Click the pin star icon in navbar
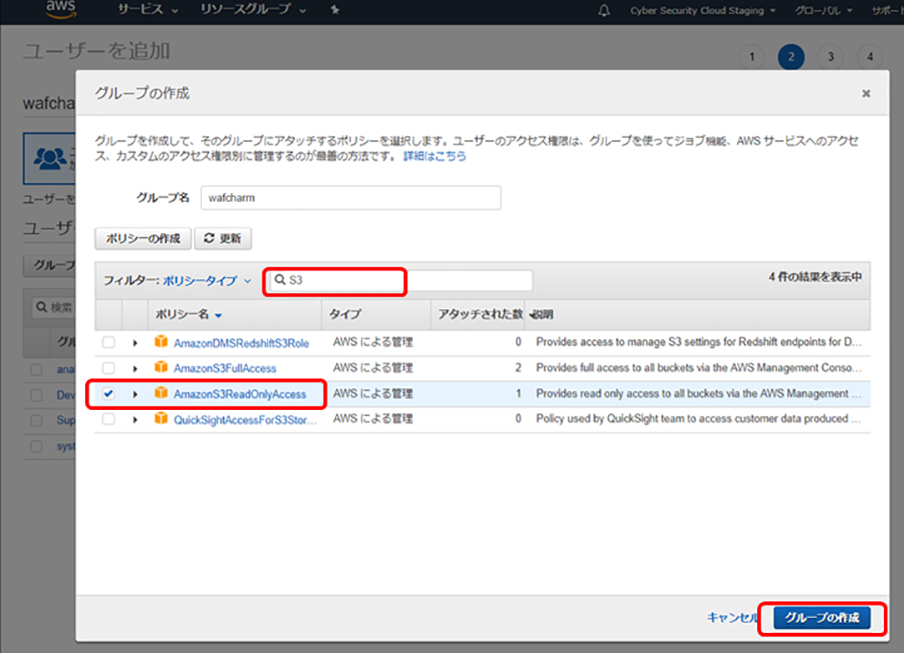This screenshot has width=904, height=653. click(x=334, y=10)
